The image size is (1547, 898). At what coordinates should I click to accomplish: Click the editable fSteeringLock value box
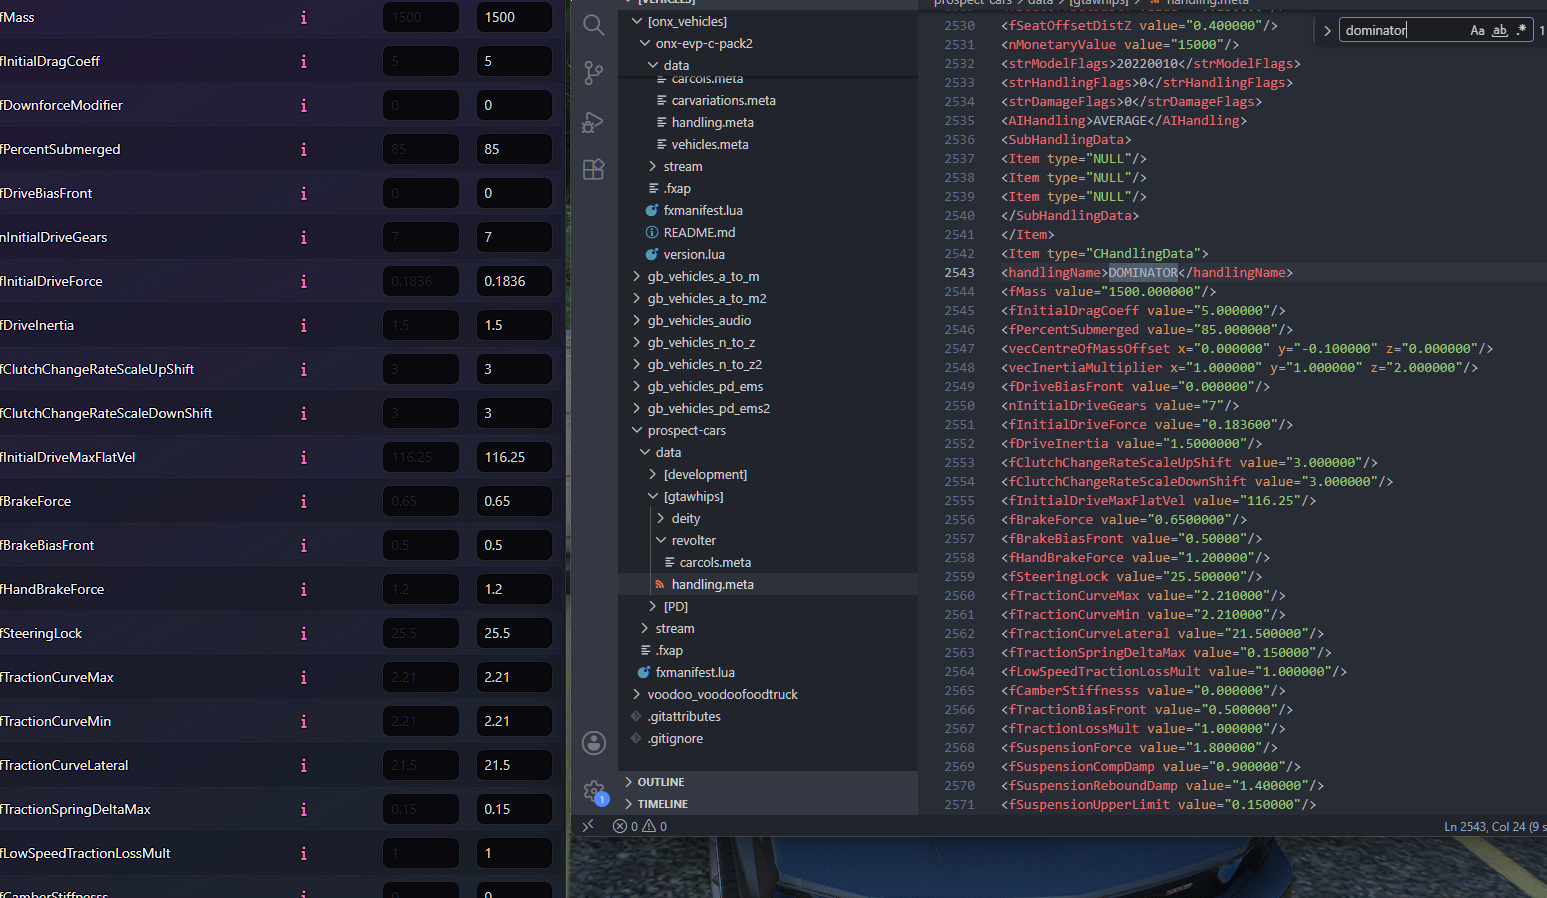click(x=514, y=633)
